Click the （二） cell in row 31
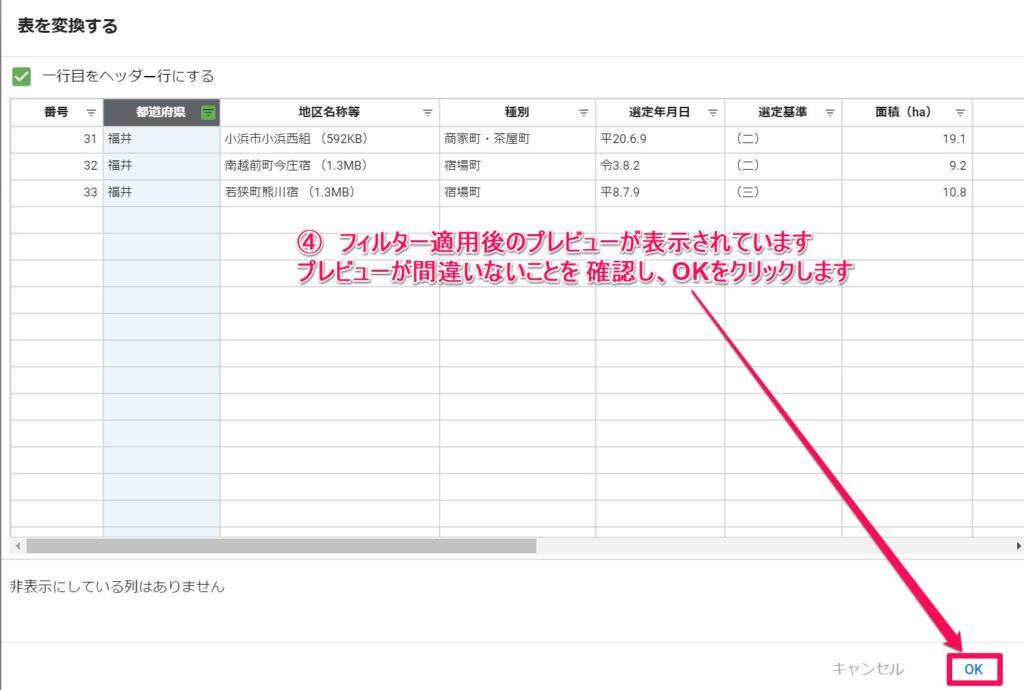 point(783,139)
